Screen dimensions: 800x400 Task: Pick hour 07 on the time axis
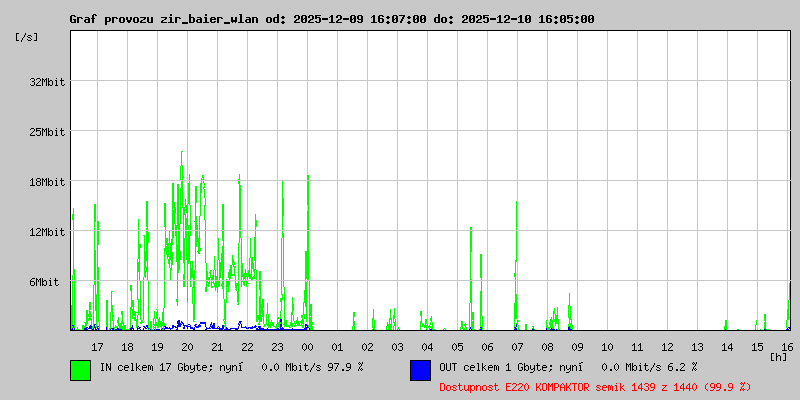(517, 347)
